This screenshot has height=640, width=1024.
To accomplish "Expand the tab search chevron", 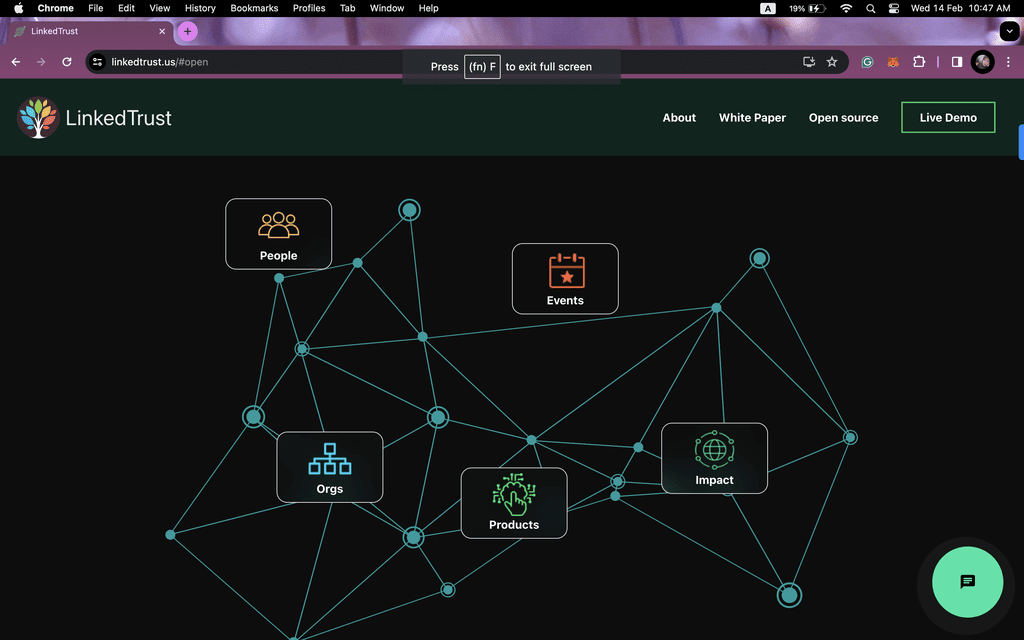I will tap(1007, 31).
